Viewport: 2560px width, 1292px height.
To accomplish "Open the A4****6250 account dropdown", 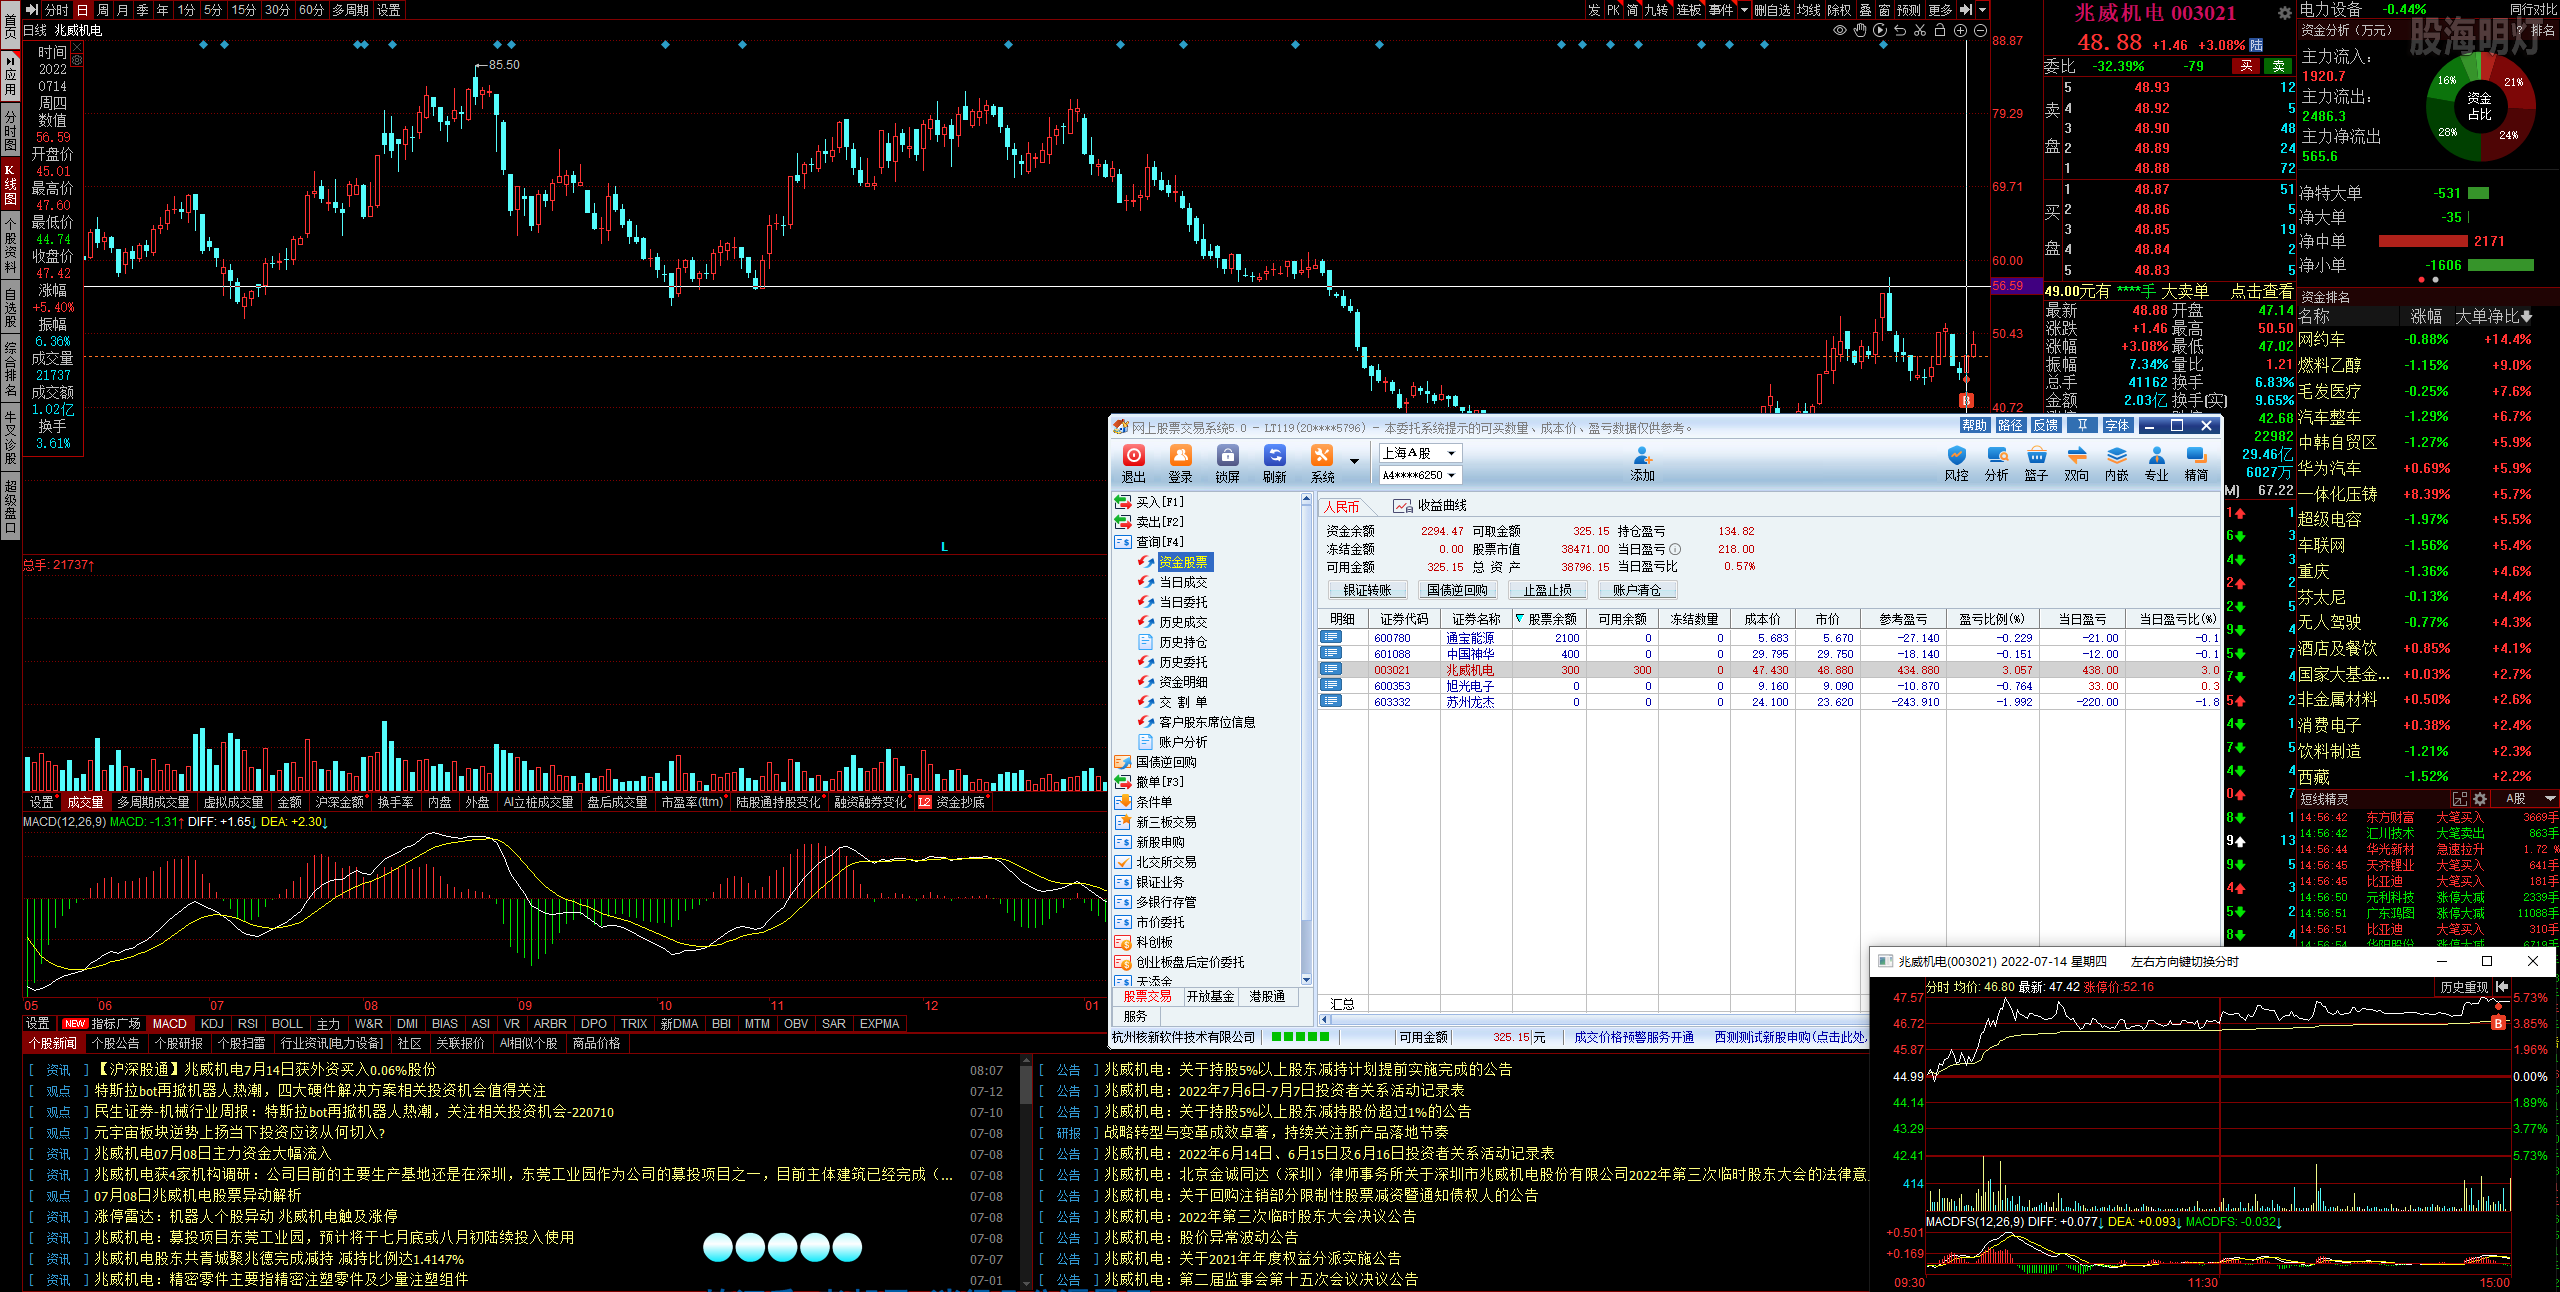I will click(1420, 475).
